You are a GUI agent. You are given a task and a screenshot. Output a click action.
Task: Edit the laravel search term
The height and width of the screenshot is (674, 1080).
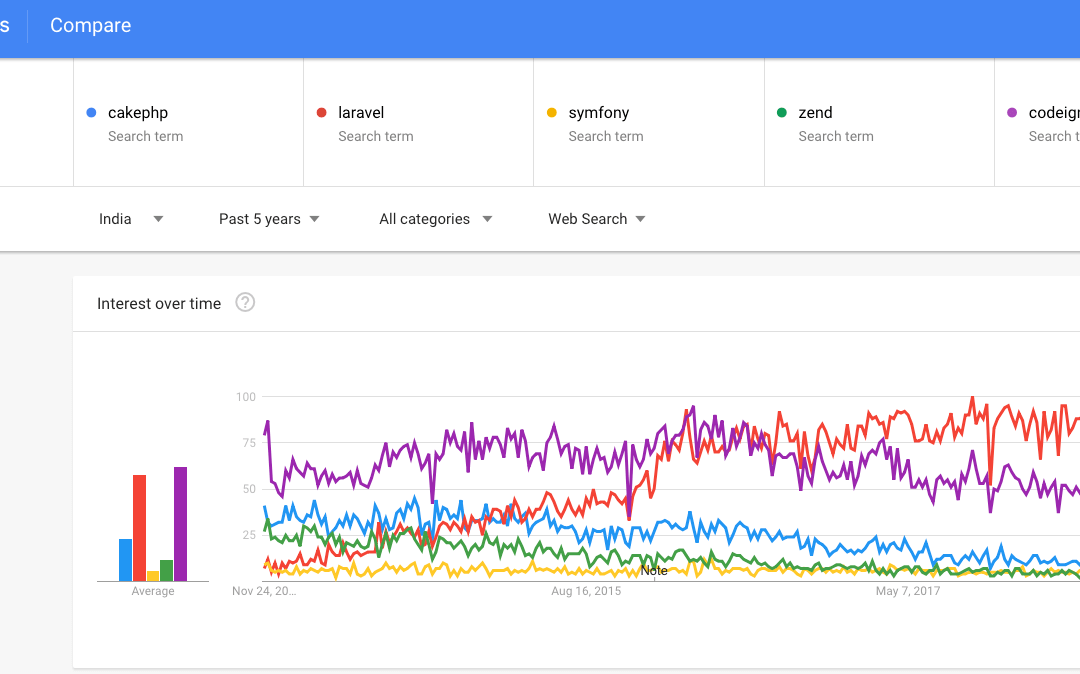361,113
